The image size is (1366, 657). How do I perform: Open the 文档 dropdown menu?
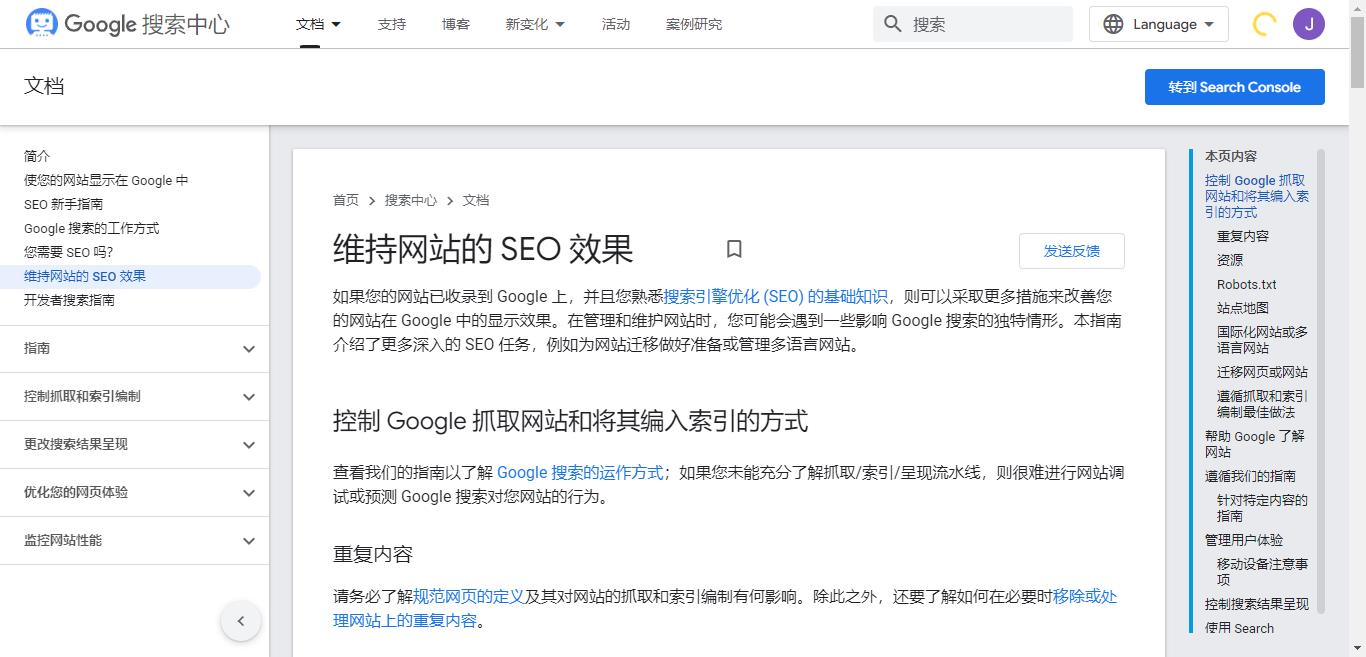[318, 23]
